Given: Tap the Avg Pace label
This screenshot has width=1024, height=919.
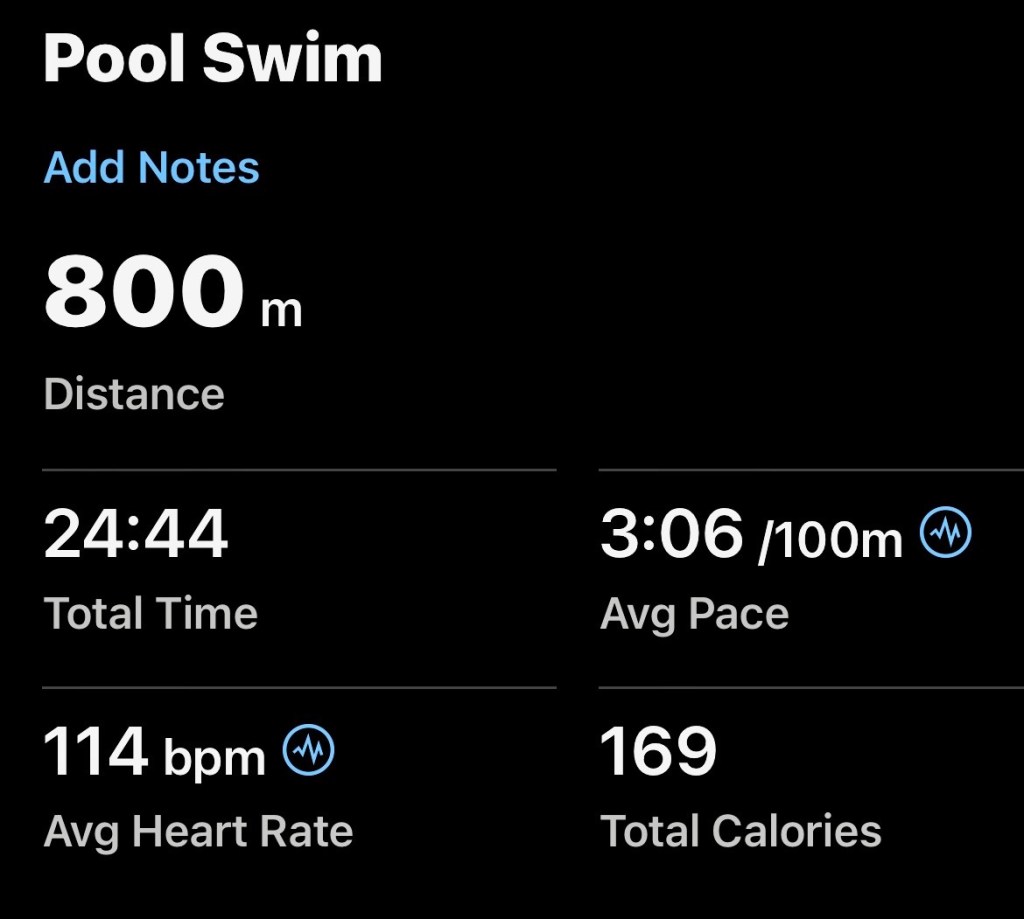Looking at the screenshot, I should tap(694, 615).
